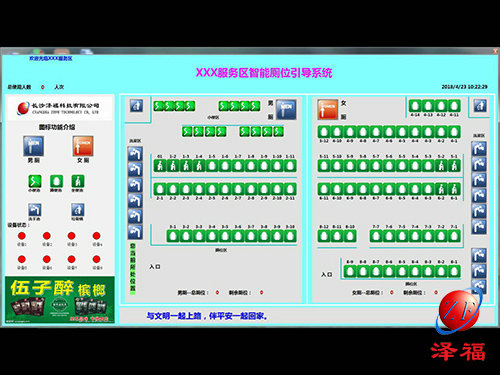
Task: Click the orange WOMEN restroom icon in legend
Action: [83, 146]
